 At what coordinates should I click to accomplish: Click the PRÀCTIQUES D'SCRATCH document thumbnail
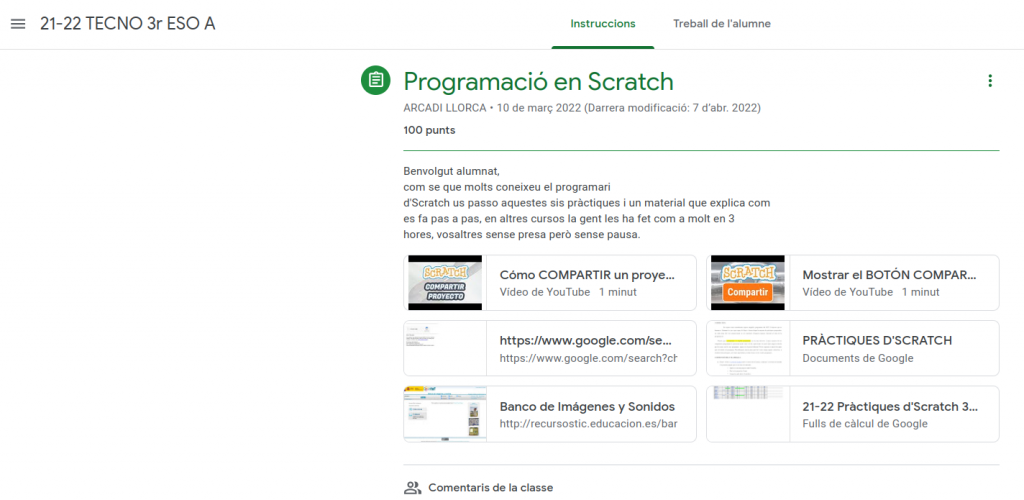748,348
